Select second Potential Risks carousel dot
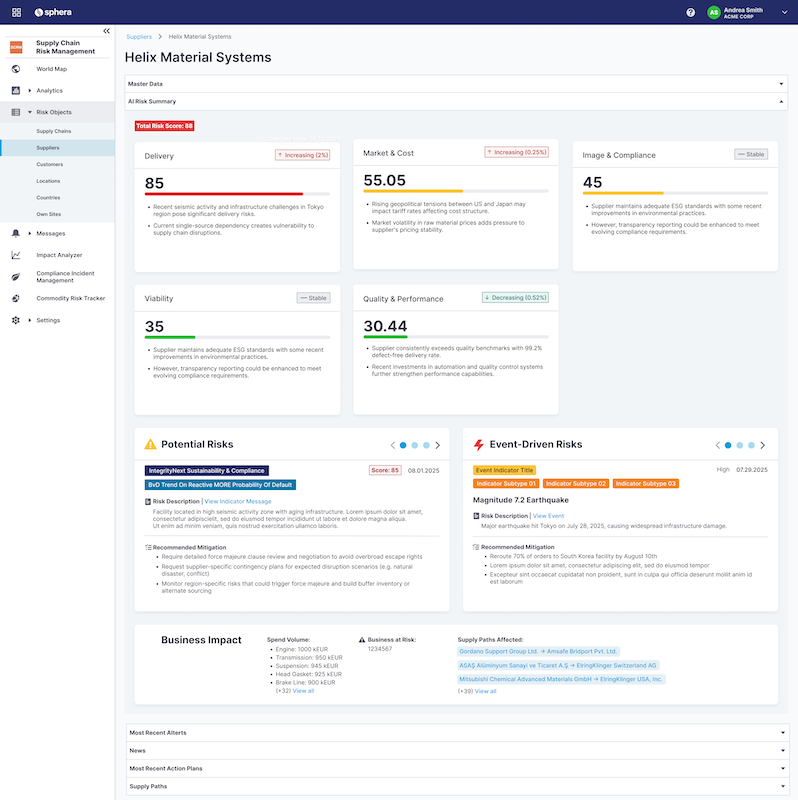Viewport: 798px width, 800px height. [415, 445]
